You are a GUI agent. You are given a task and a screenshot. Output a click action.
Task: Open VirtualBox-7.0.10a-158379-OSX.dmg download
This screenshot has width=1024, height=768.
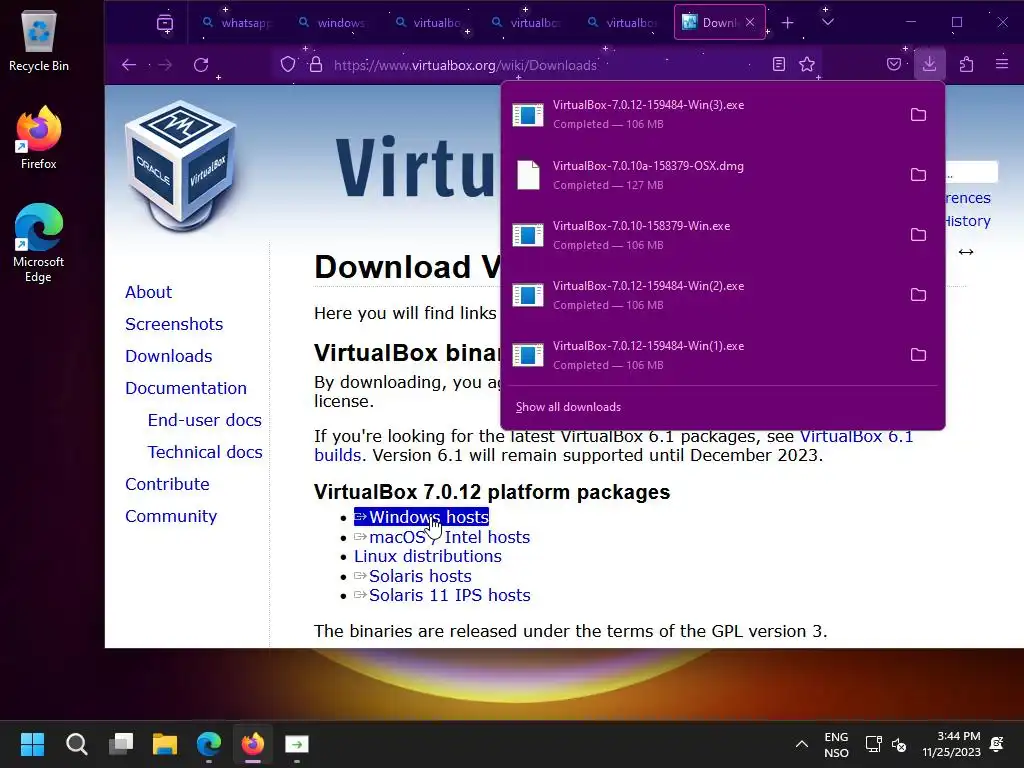(x=702, y=175)
